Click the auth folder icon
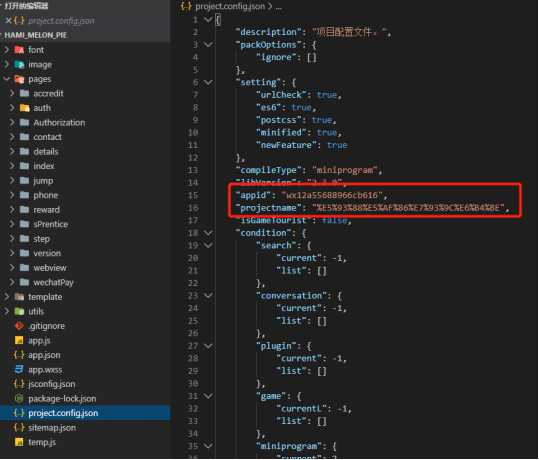539x460 pixels. 24,108
